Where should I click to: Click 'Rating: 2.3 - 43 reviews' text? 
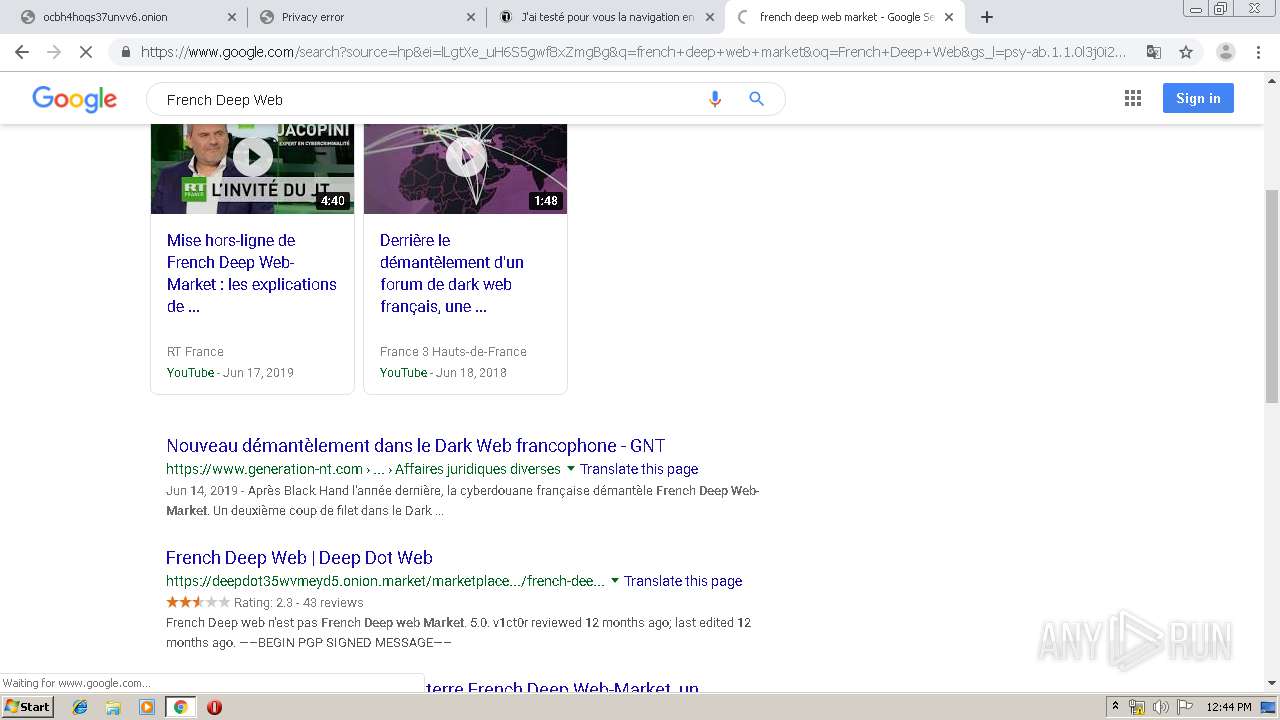298,603
